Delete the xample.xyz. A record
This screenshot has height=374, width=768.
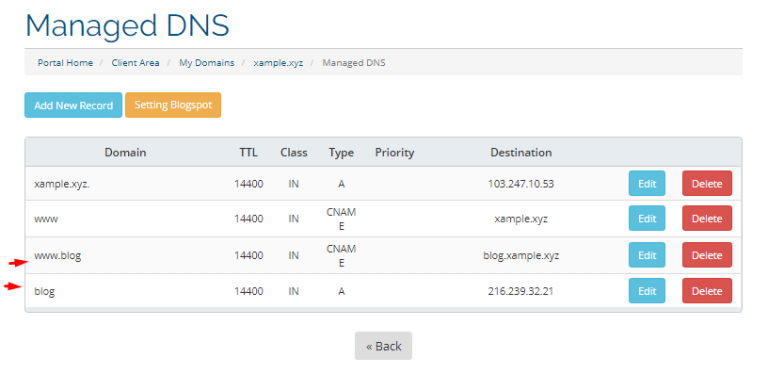pos(707,184)
